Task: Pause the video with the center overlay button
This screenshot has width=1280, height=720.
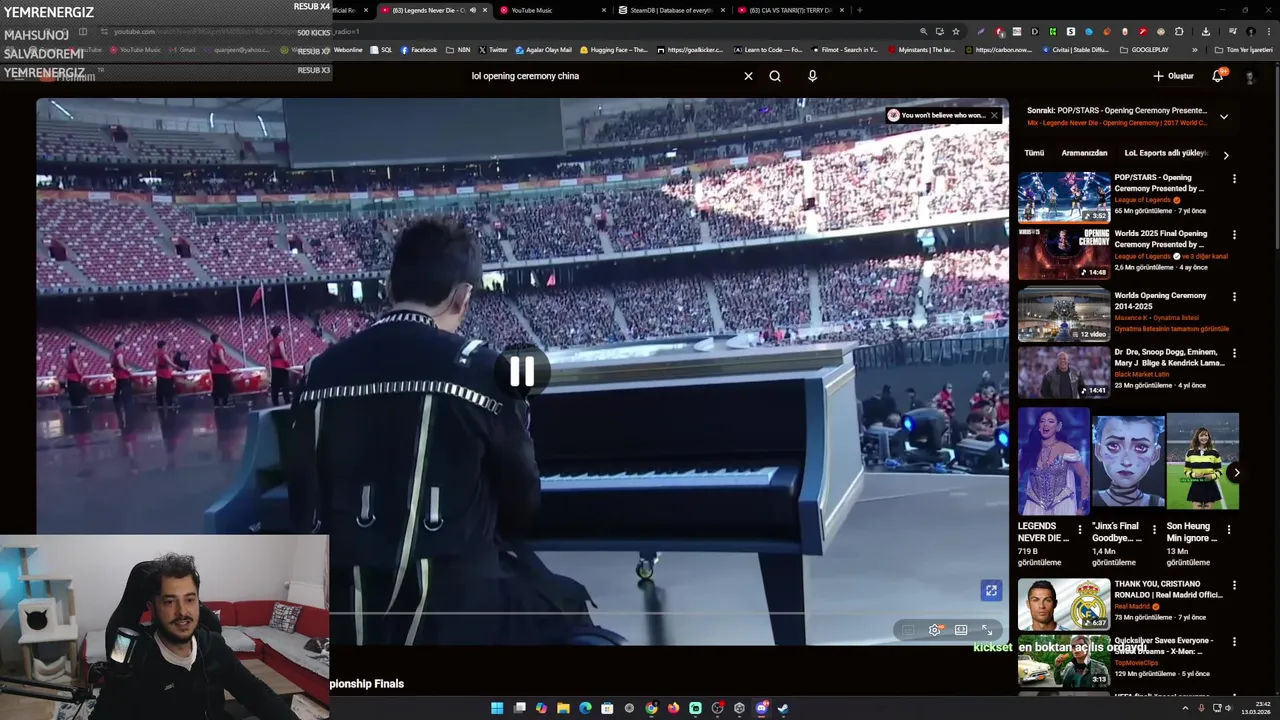Action: click(x=522, y=372)
